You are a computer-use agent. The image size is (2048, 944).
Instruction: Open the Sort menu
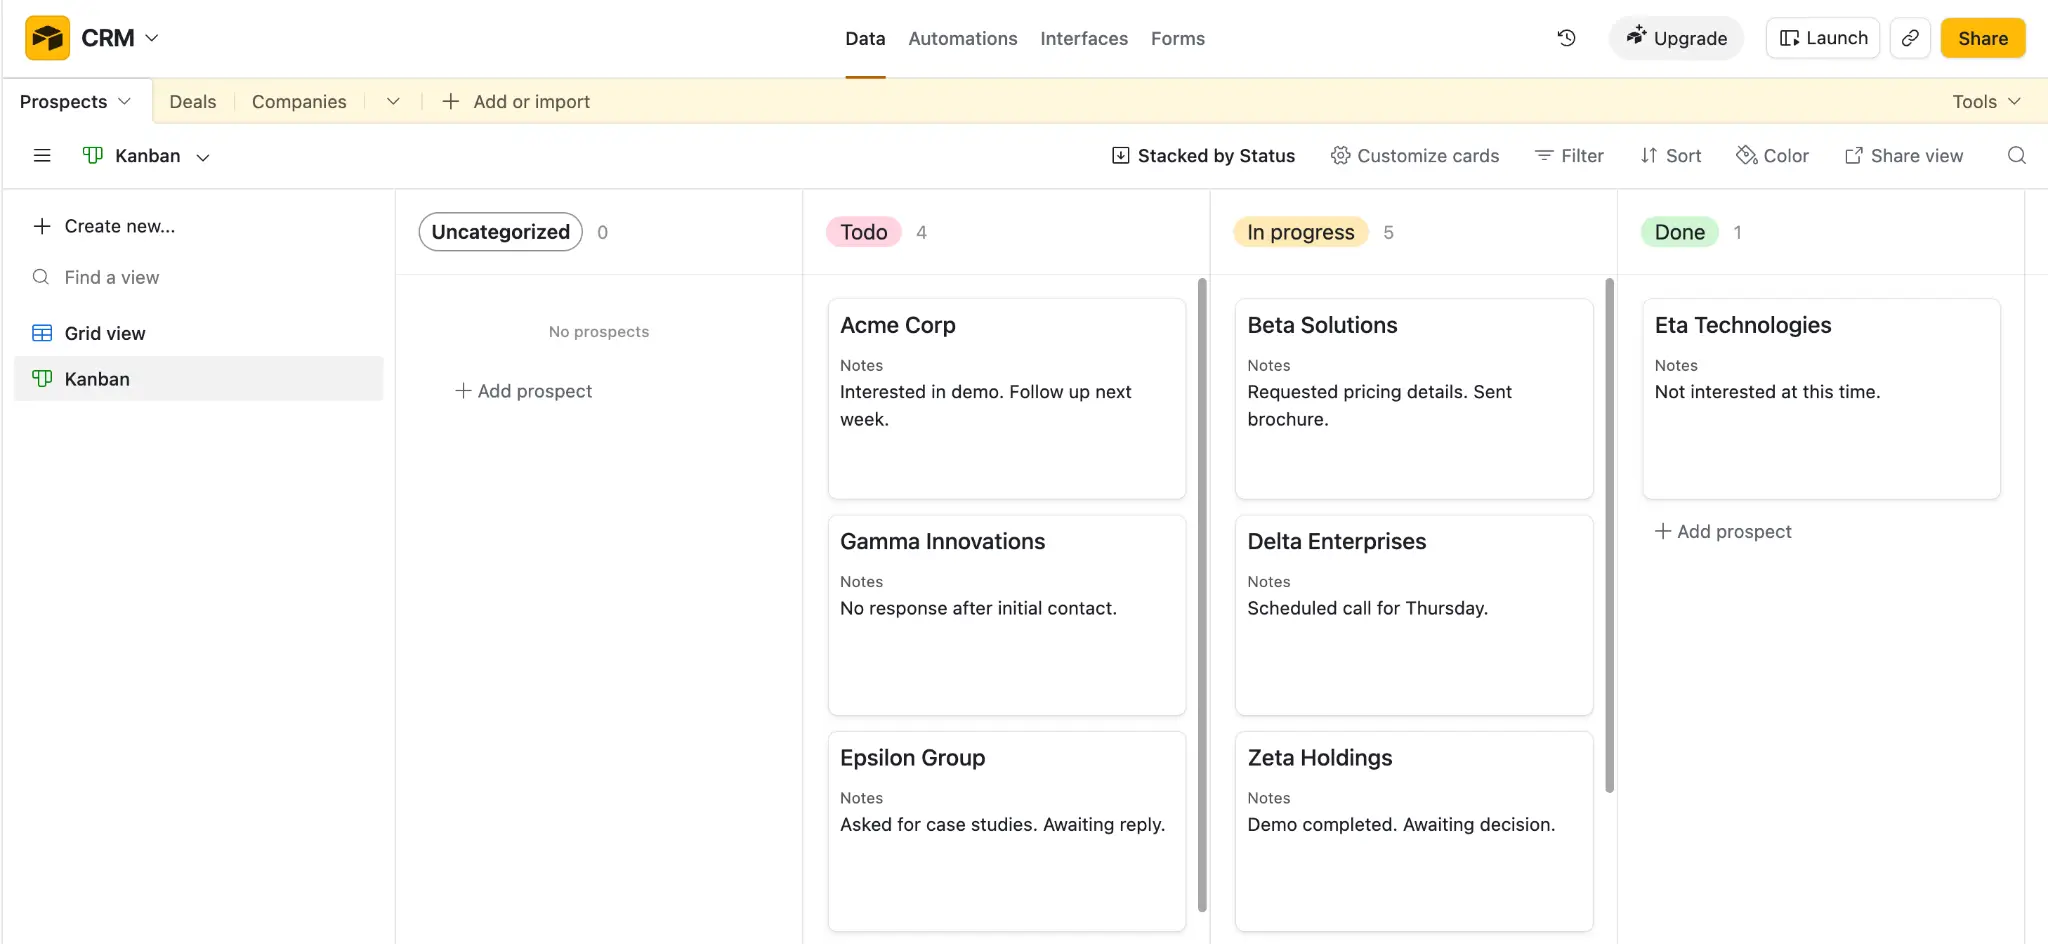click(1671, 155)
